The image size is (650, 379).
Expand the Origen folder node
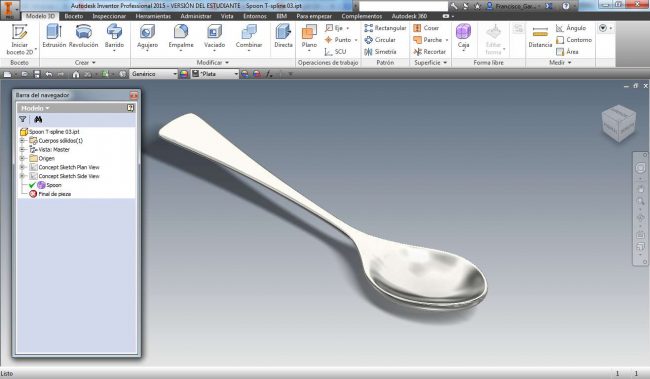22,158
